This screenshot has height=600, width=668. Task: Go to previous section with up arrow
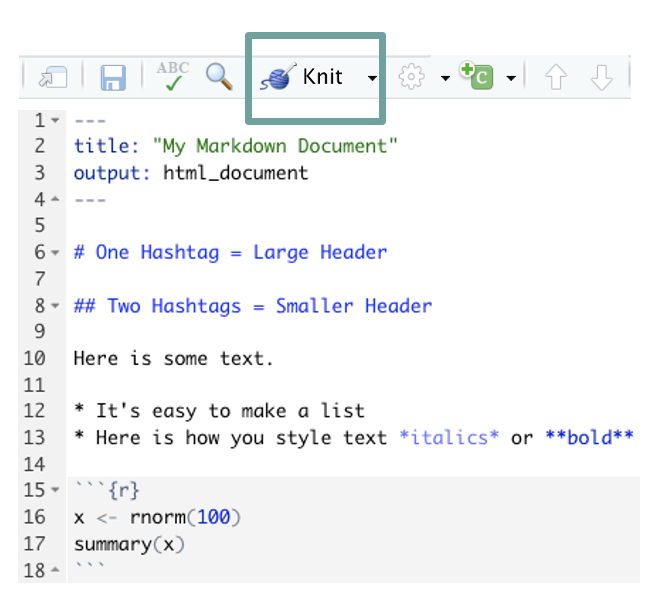(x=557, y=77)
